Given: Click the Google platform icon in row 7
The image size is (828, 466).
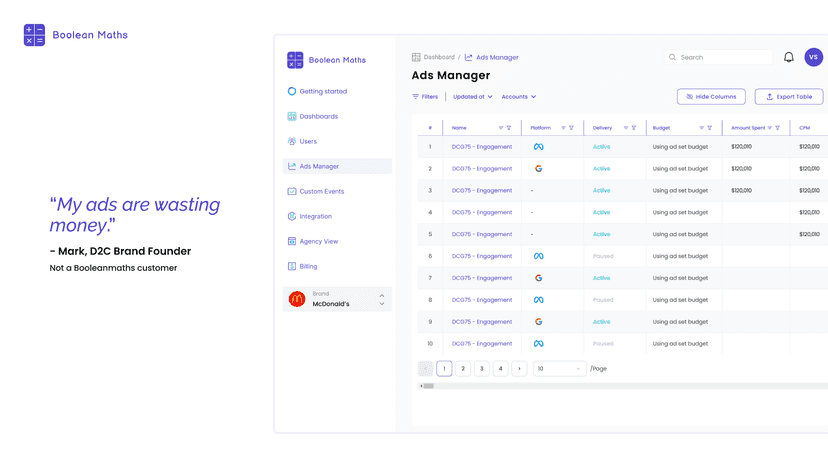Looking at the screenshot, I should [x=538, y=278].
